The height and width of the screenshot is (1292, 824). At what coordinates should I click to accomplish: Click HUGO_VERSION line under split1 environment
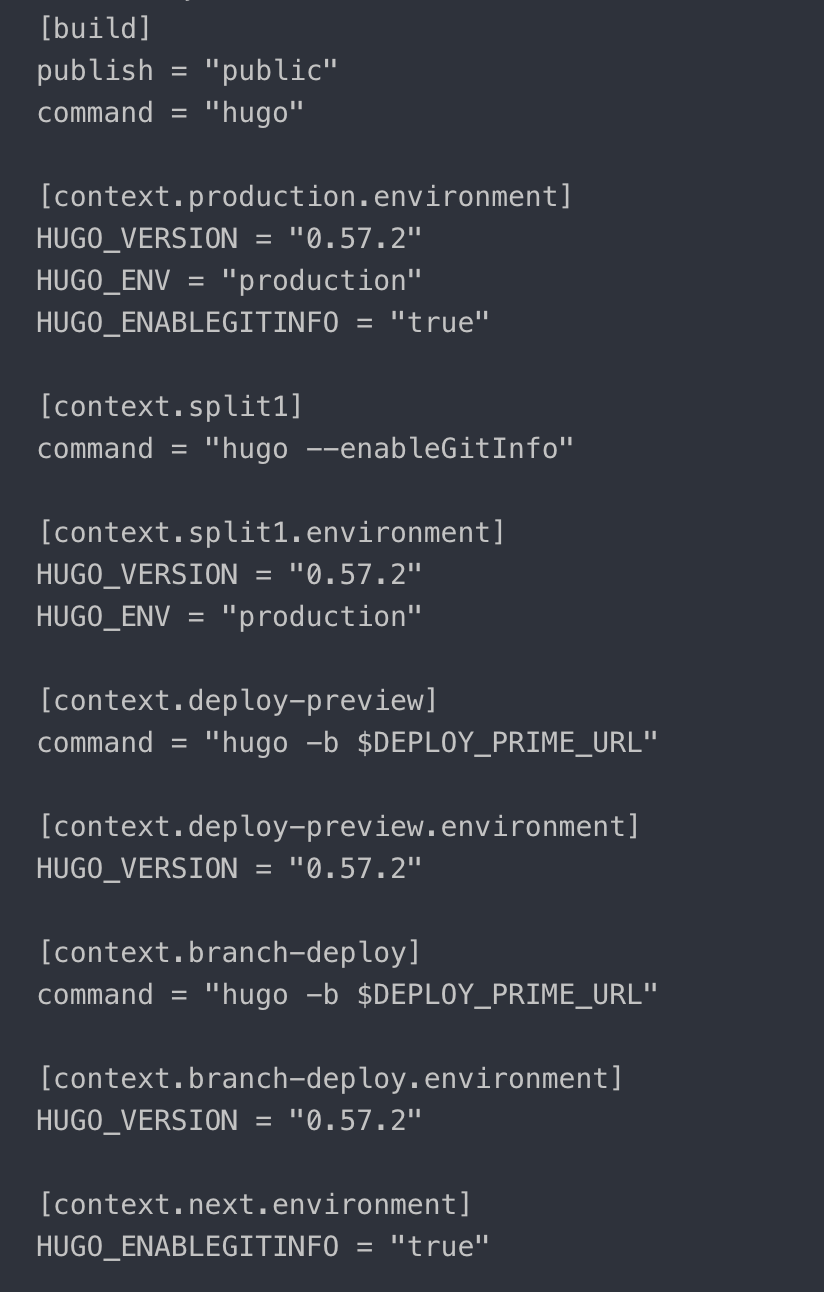[x=229, y=574]
